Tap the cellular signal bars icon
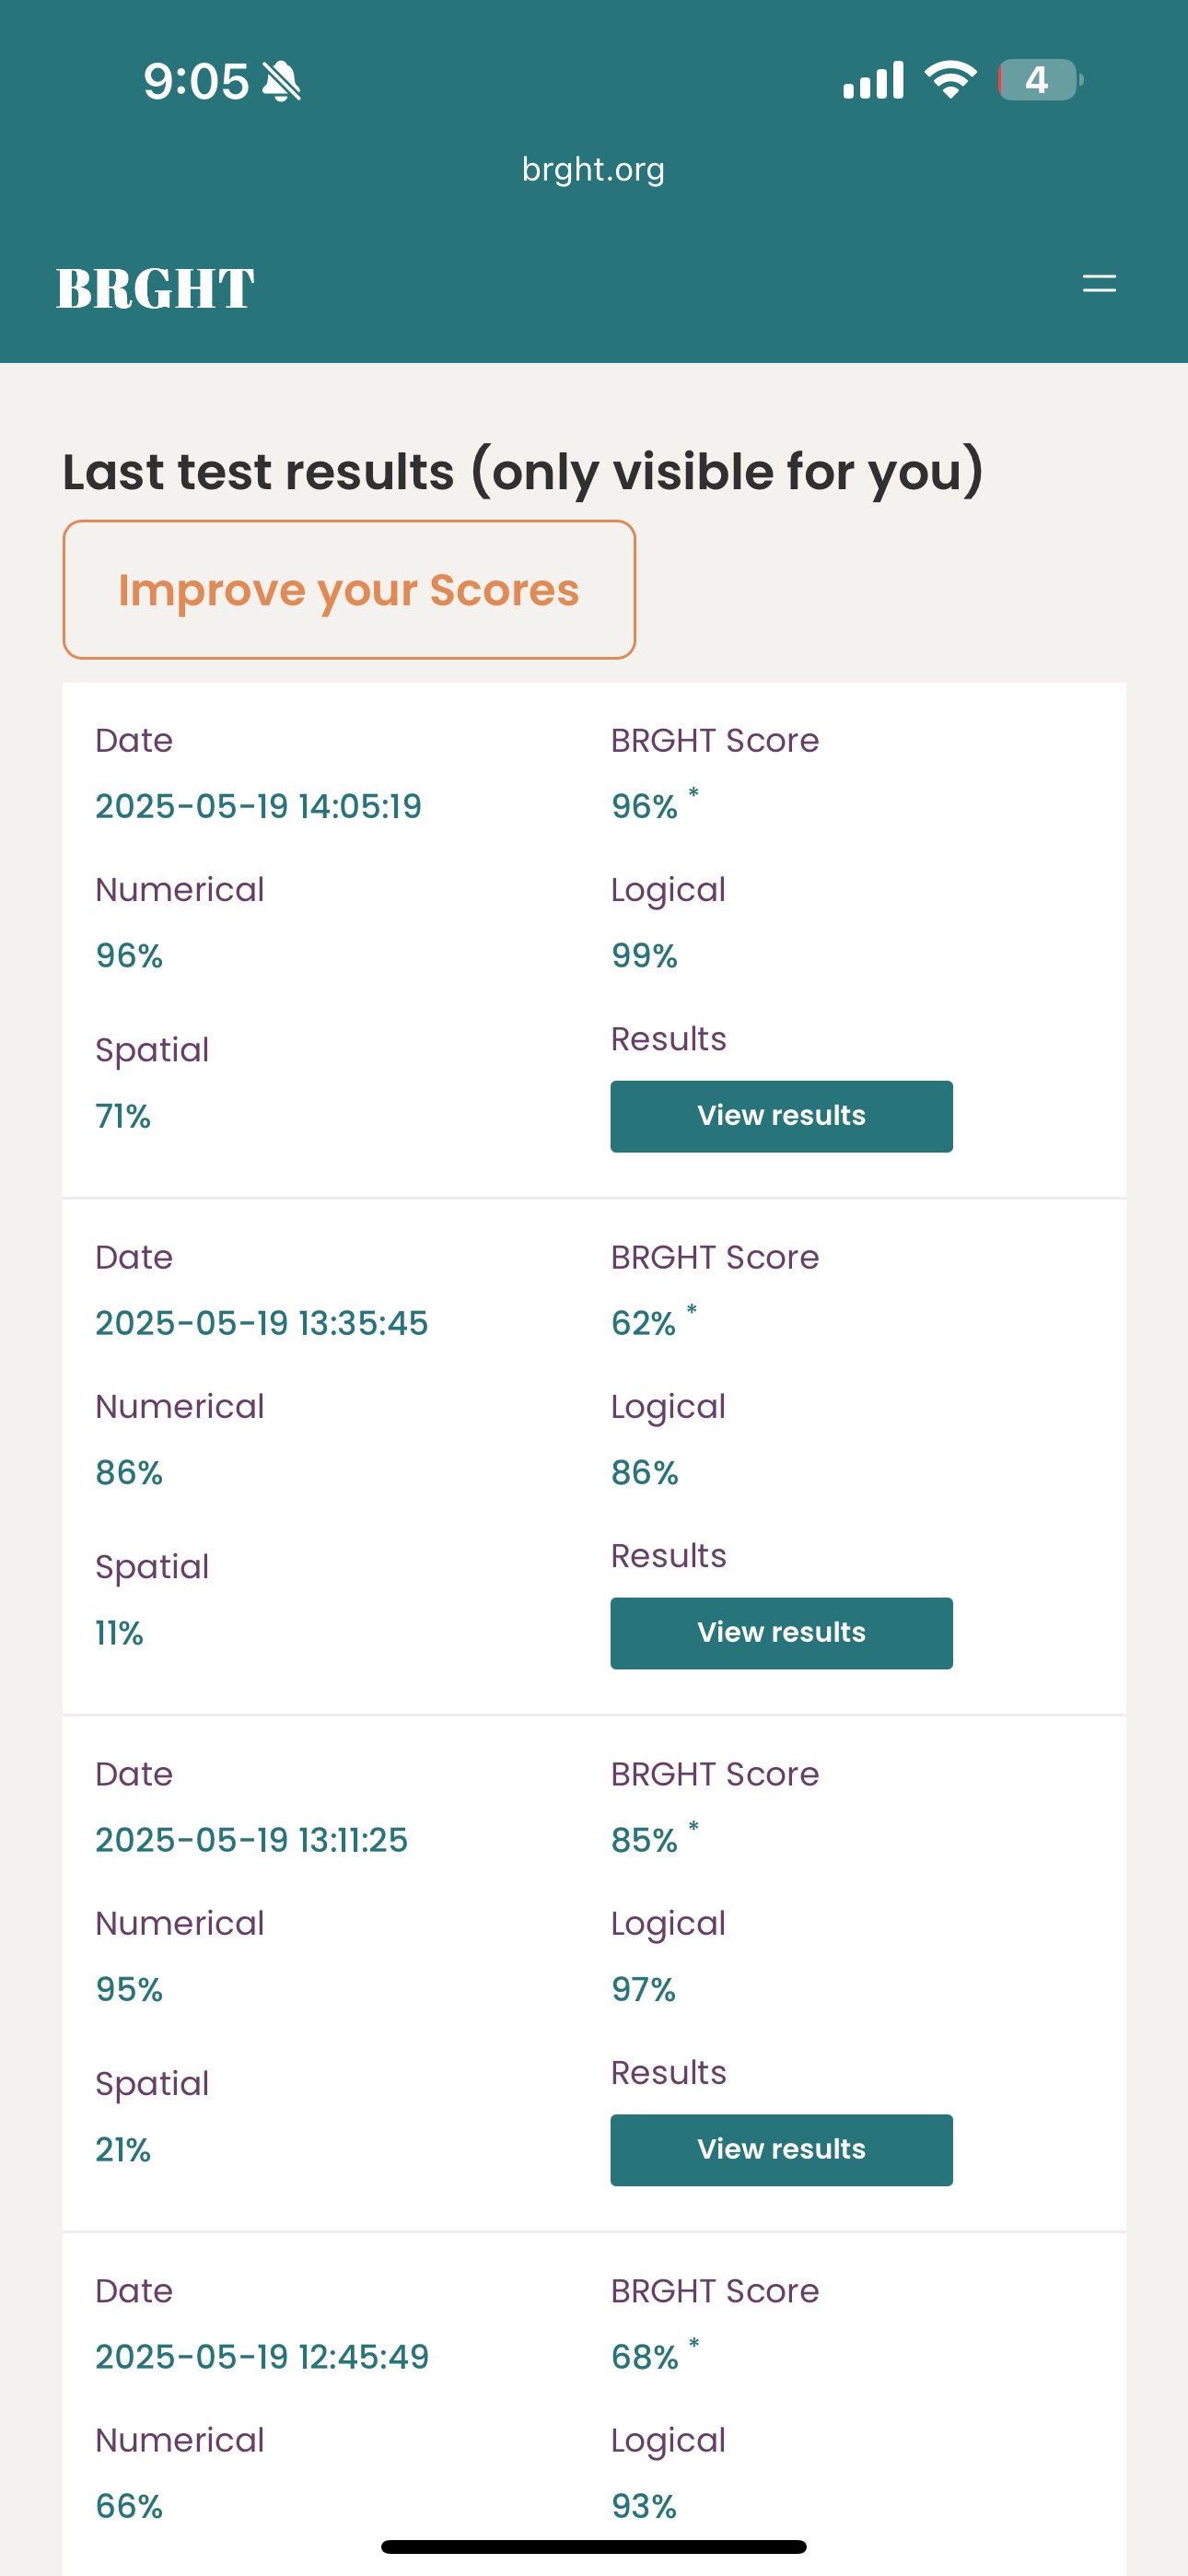Image resolution: width=1188 pixels, height=2576 pixels. (873, 80)
